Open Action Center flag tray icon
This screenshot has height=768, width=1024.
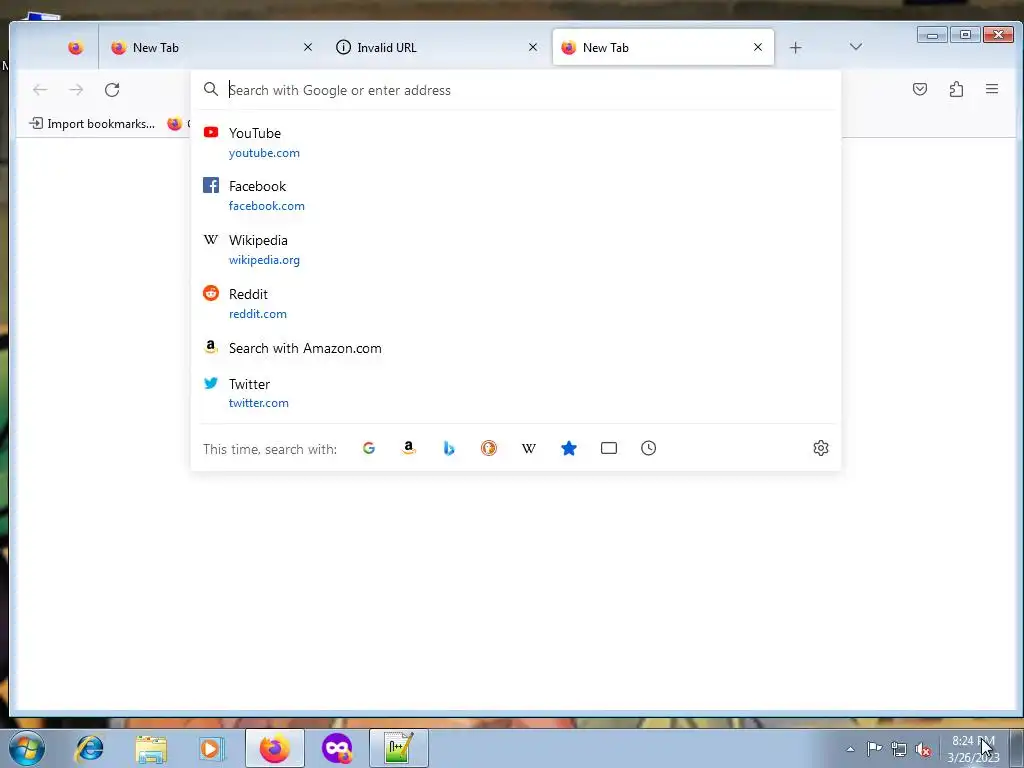point(874,748)
